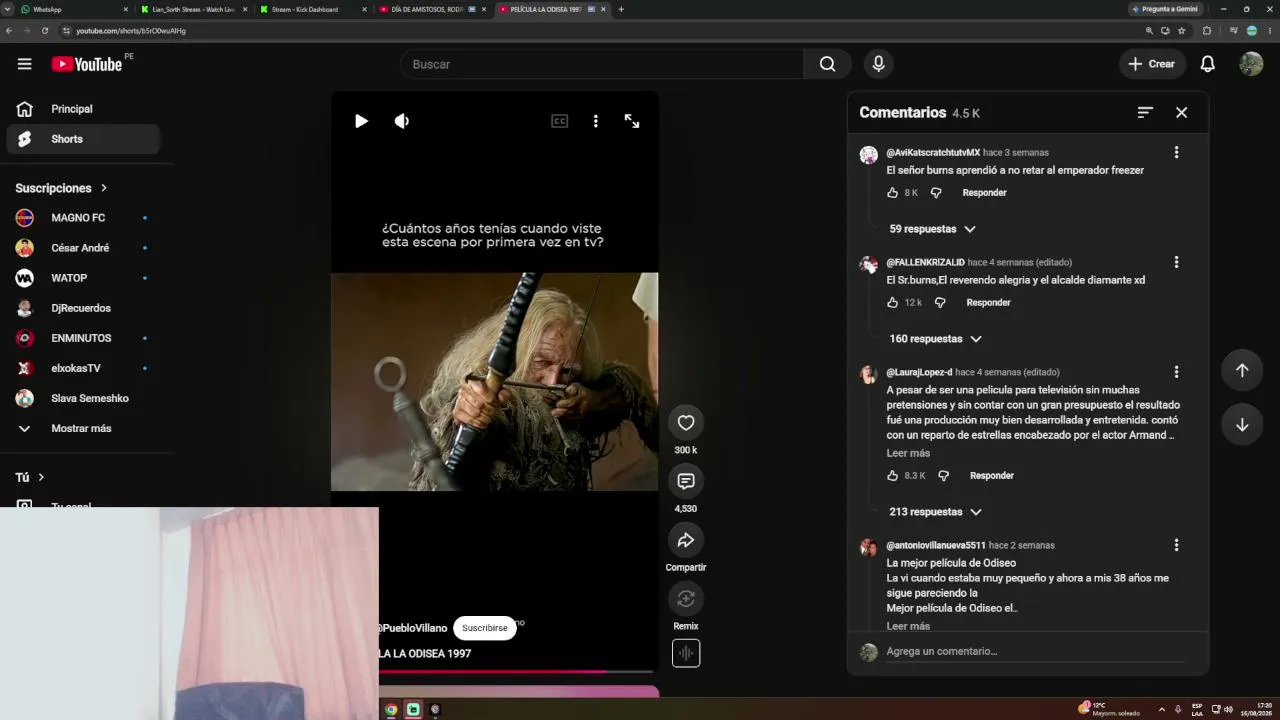The width and height of the screenshot is (1280, 720).
Task: Mute the Short's volume
Action: (402, 121)
